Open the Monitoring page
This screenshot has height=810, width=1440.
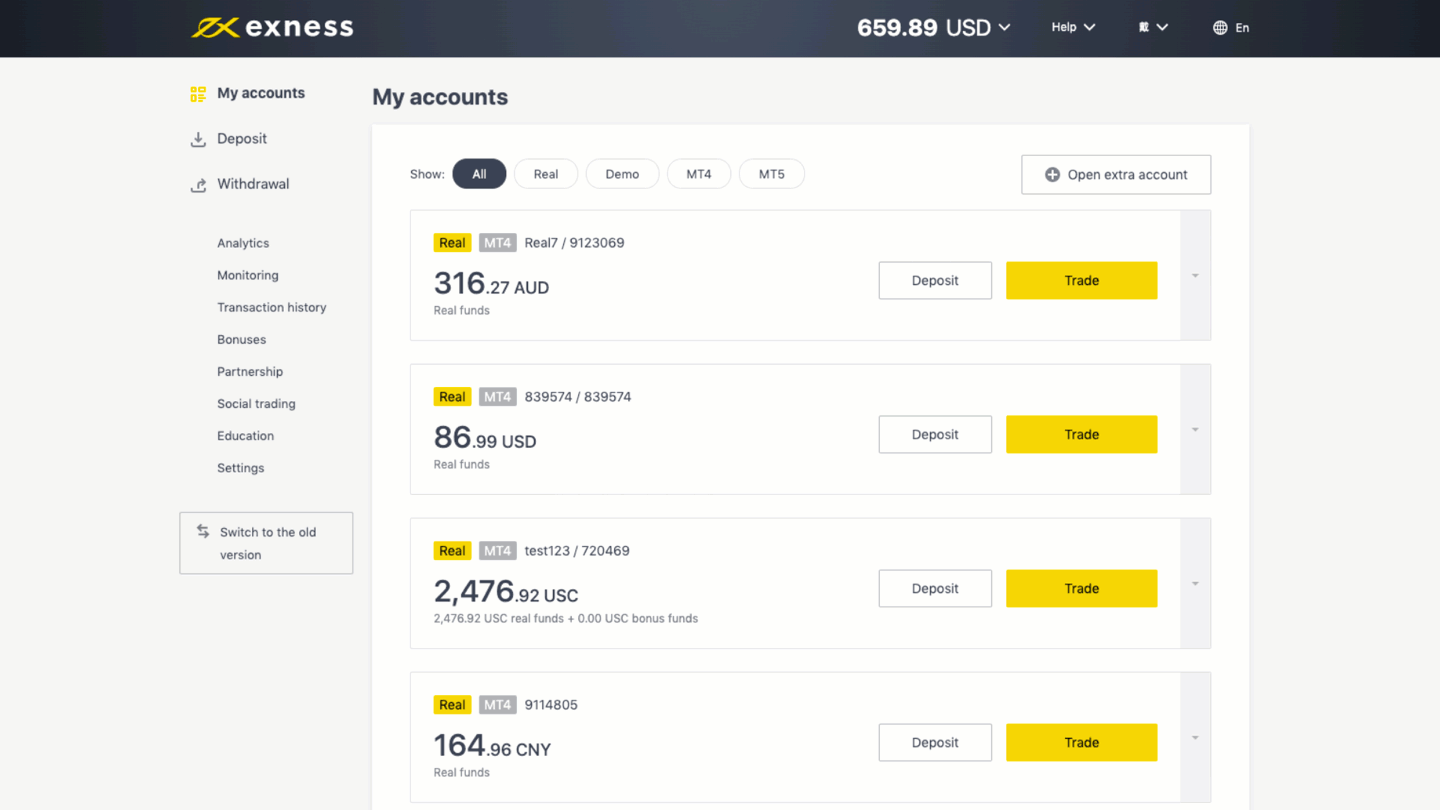248,275
